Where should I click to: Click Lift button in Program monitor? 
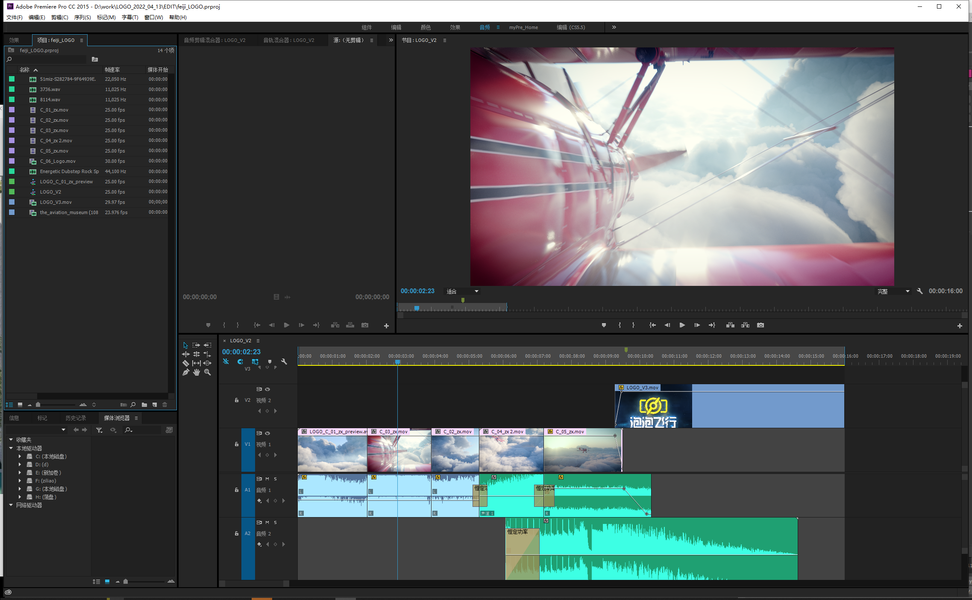pos(730,325)
